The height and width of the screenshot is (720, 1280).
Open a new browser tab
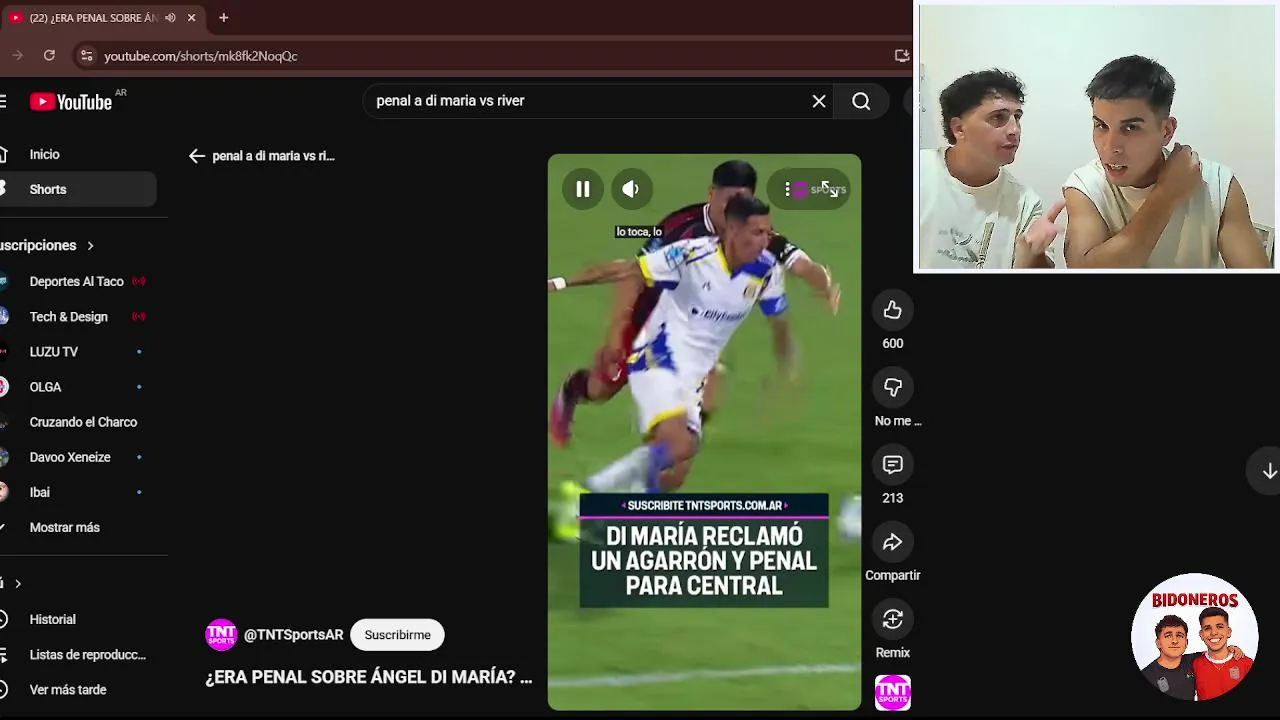coord(223,18)
